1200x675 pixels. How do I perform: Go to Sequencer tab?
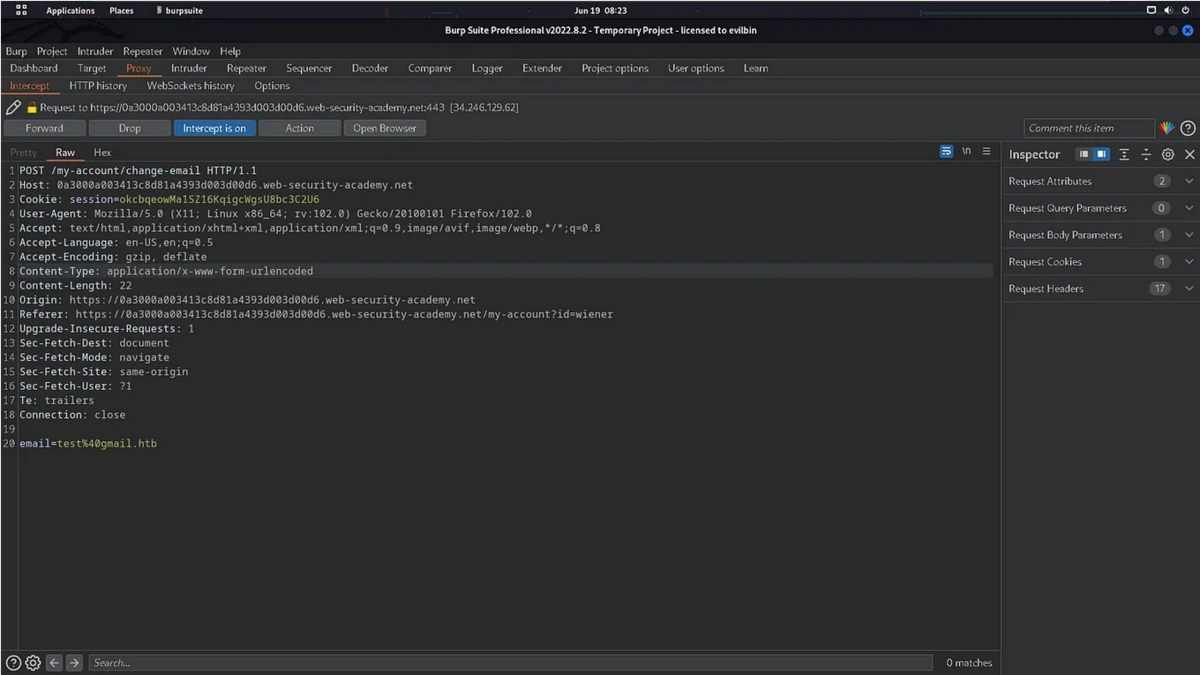pos(309,68)
